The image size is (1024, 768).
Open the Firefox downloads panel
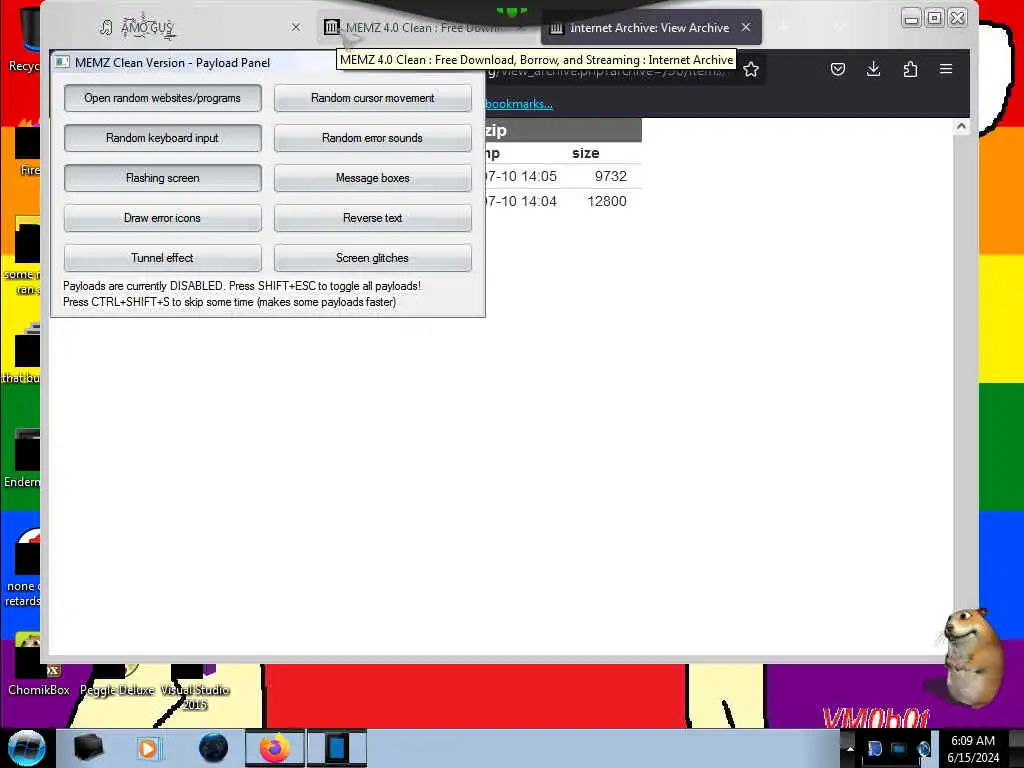873,69
